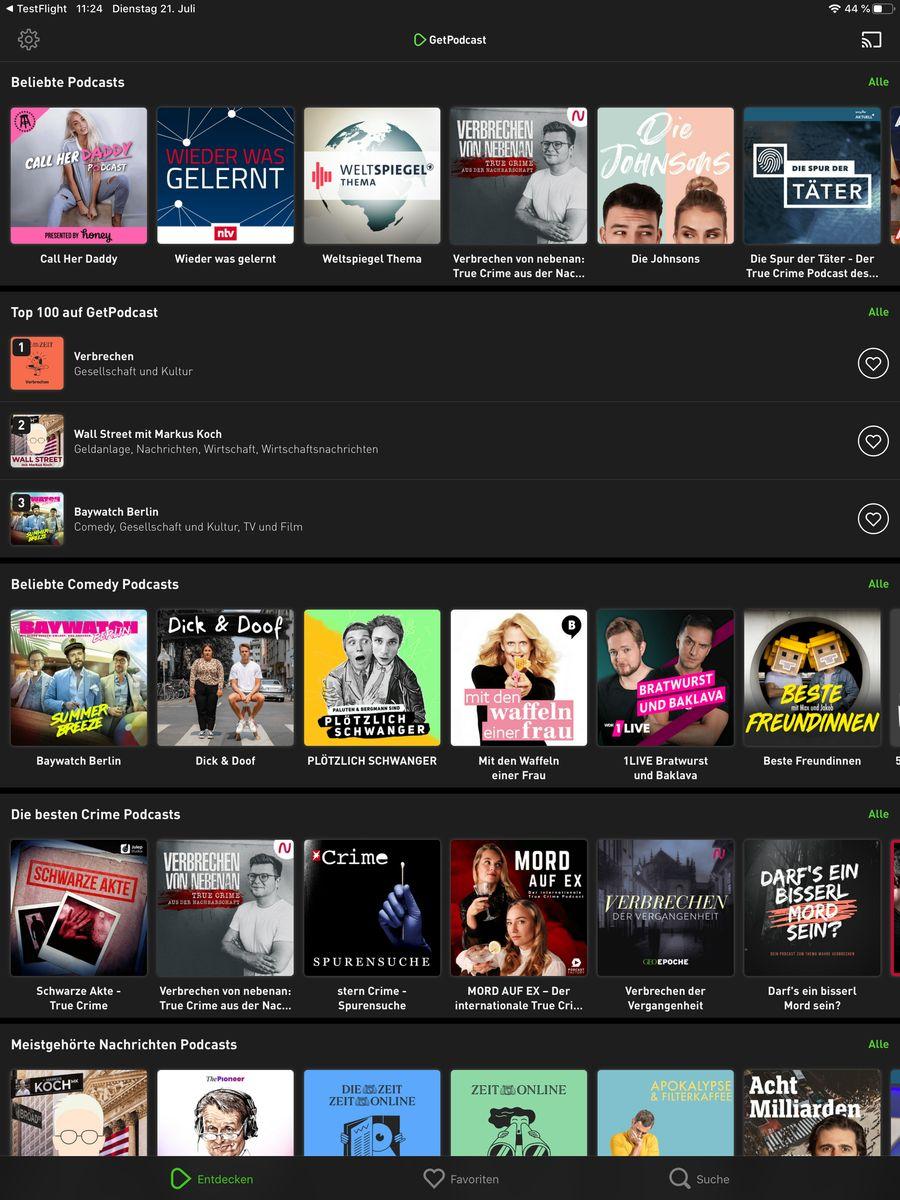Open rank 2 Wall Street thumbnail
900x1200 pixels.
37,441
